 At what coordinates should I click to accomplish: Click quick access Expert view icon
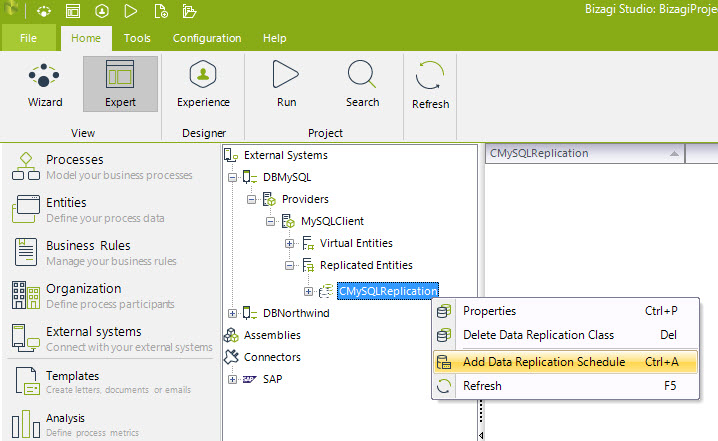coord(73,11)
